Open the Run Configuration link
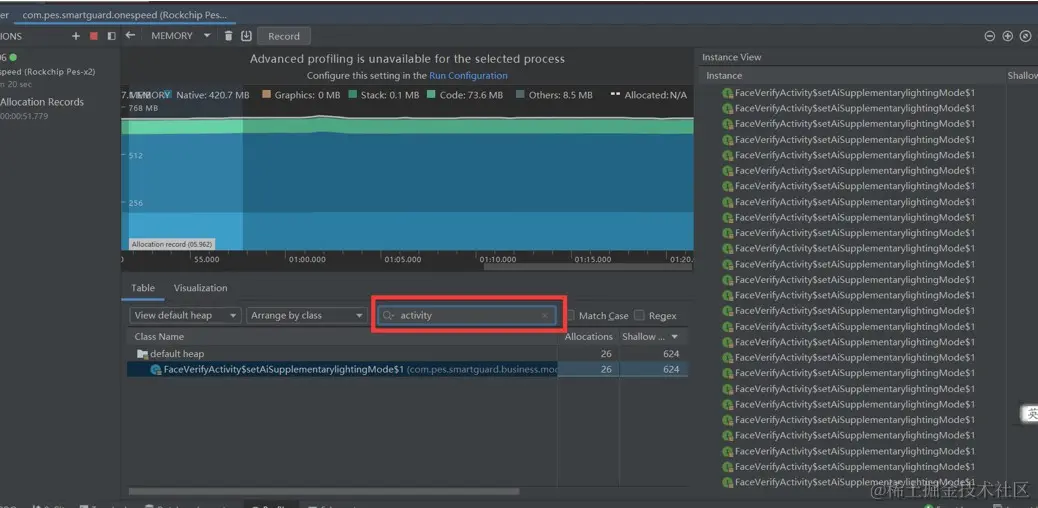1038x508 pixels. pyautogui.click(x=469, y=76)
